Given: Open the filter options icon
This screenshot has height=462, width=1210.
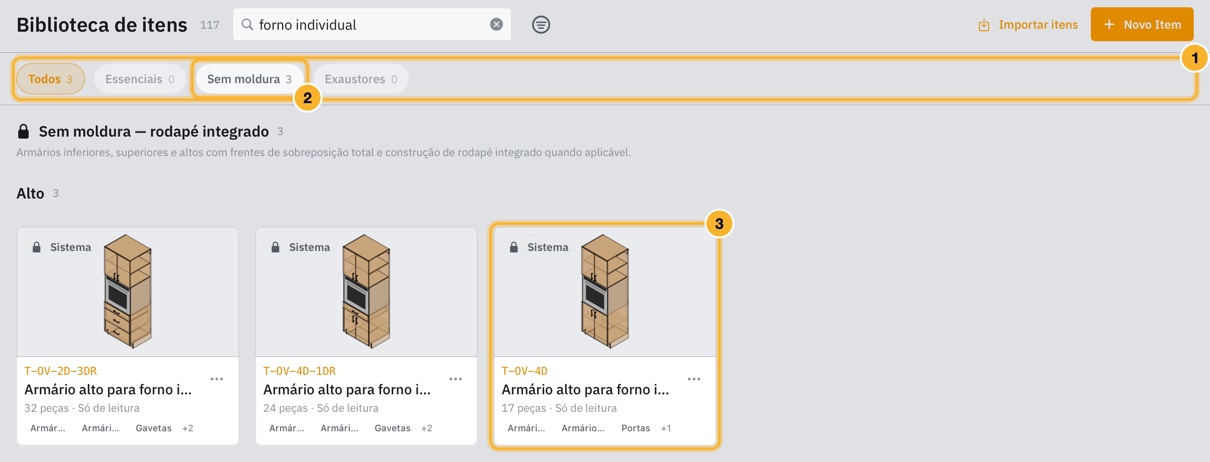Looking at the screenshot, I should (x=541, y=24).
